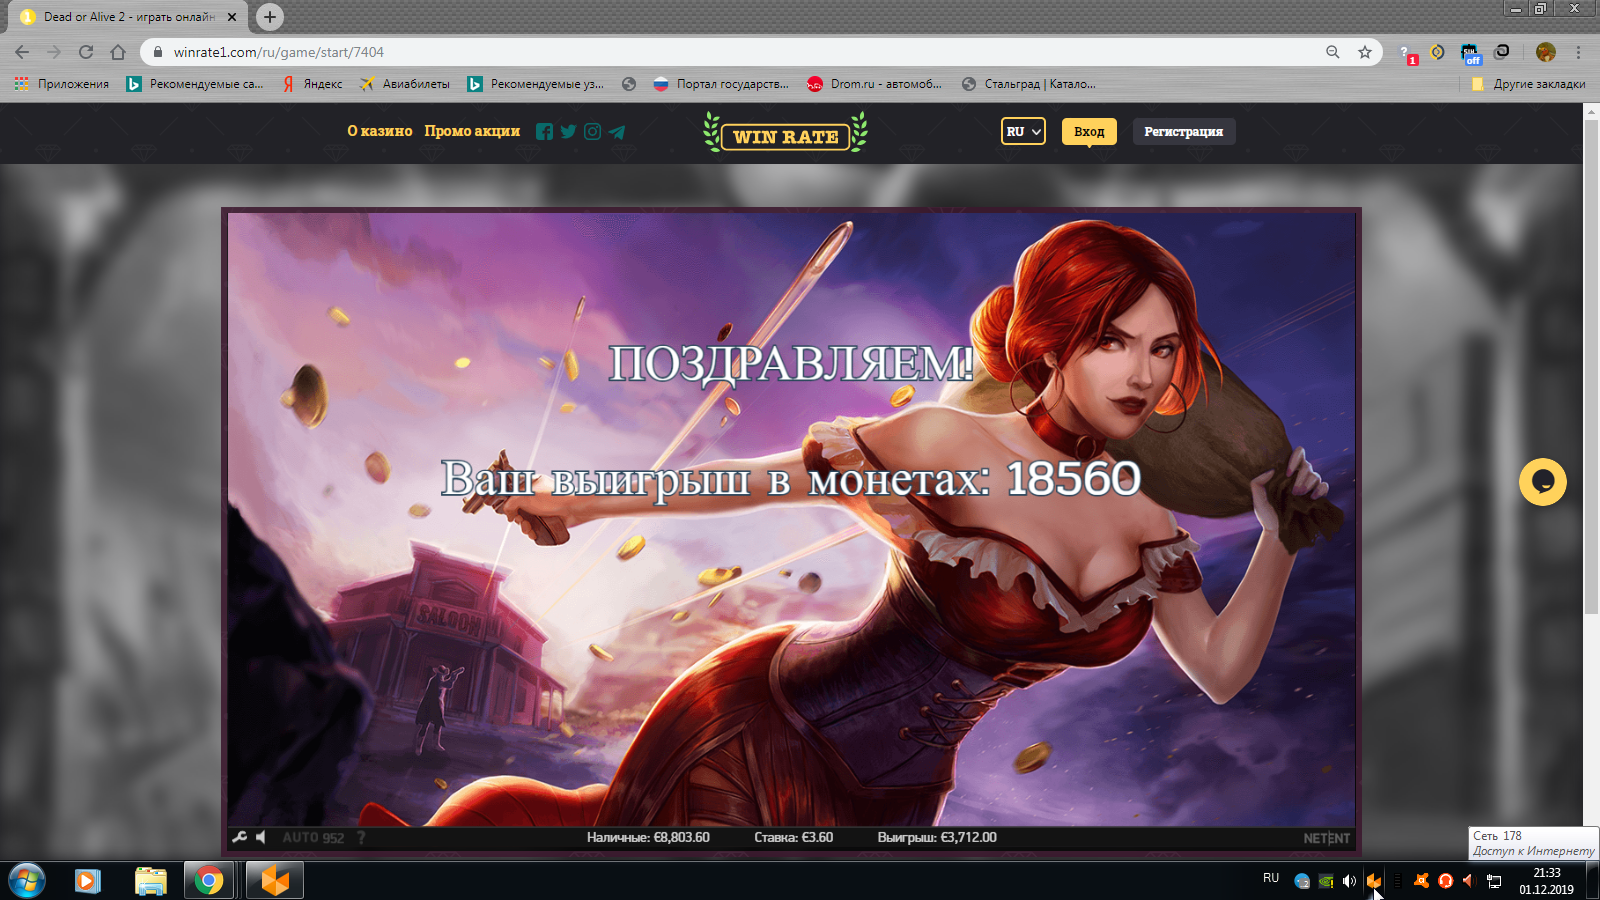Open the Drom.ru bookmark

click(x=875, y=84)
